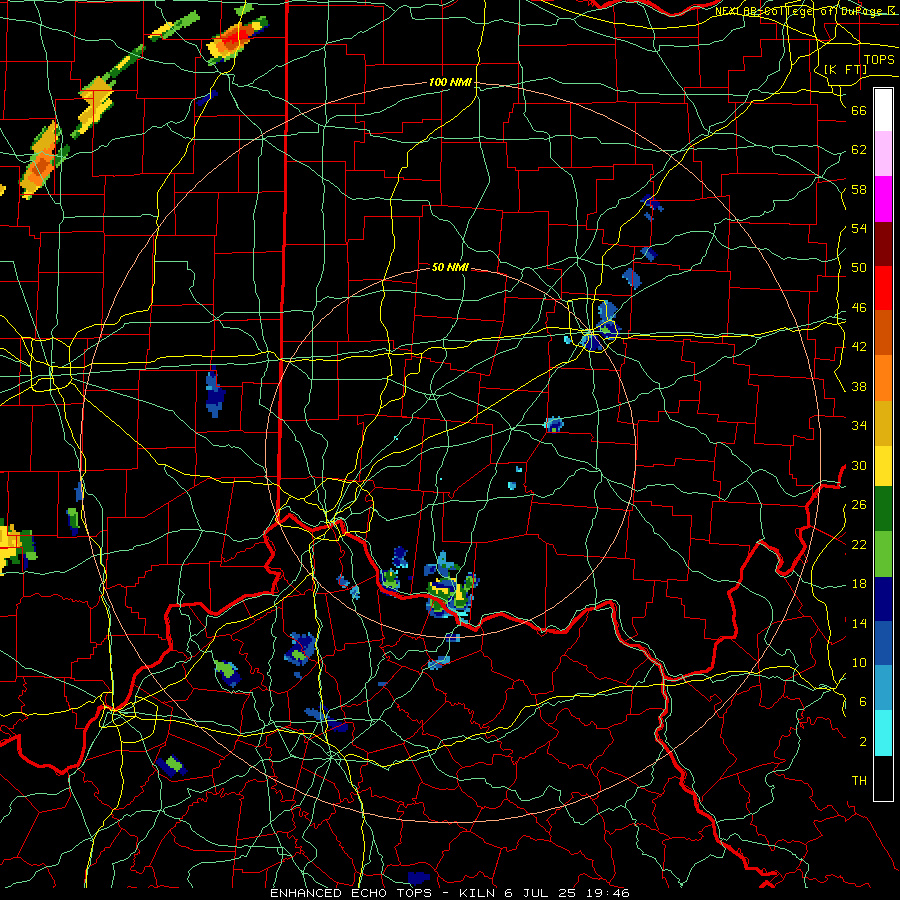Image resolution: width=900 pixels, height=900 pixels.
Task: Click the "10" legend value
Action: pyautogui.click(x=859, y=663)
